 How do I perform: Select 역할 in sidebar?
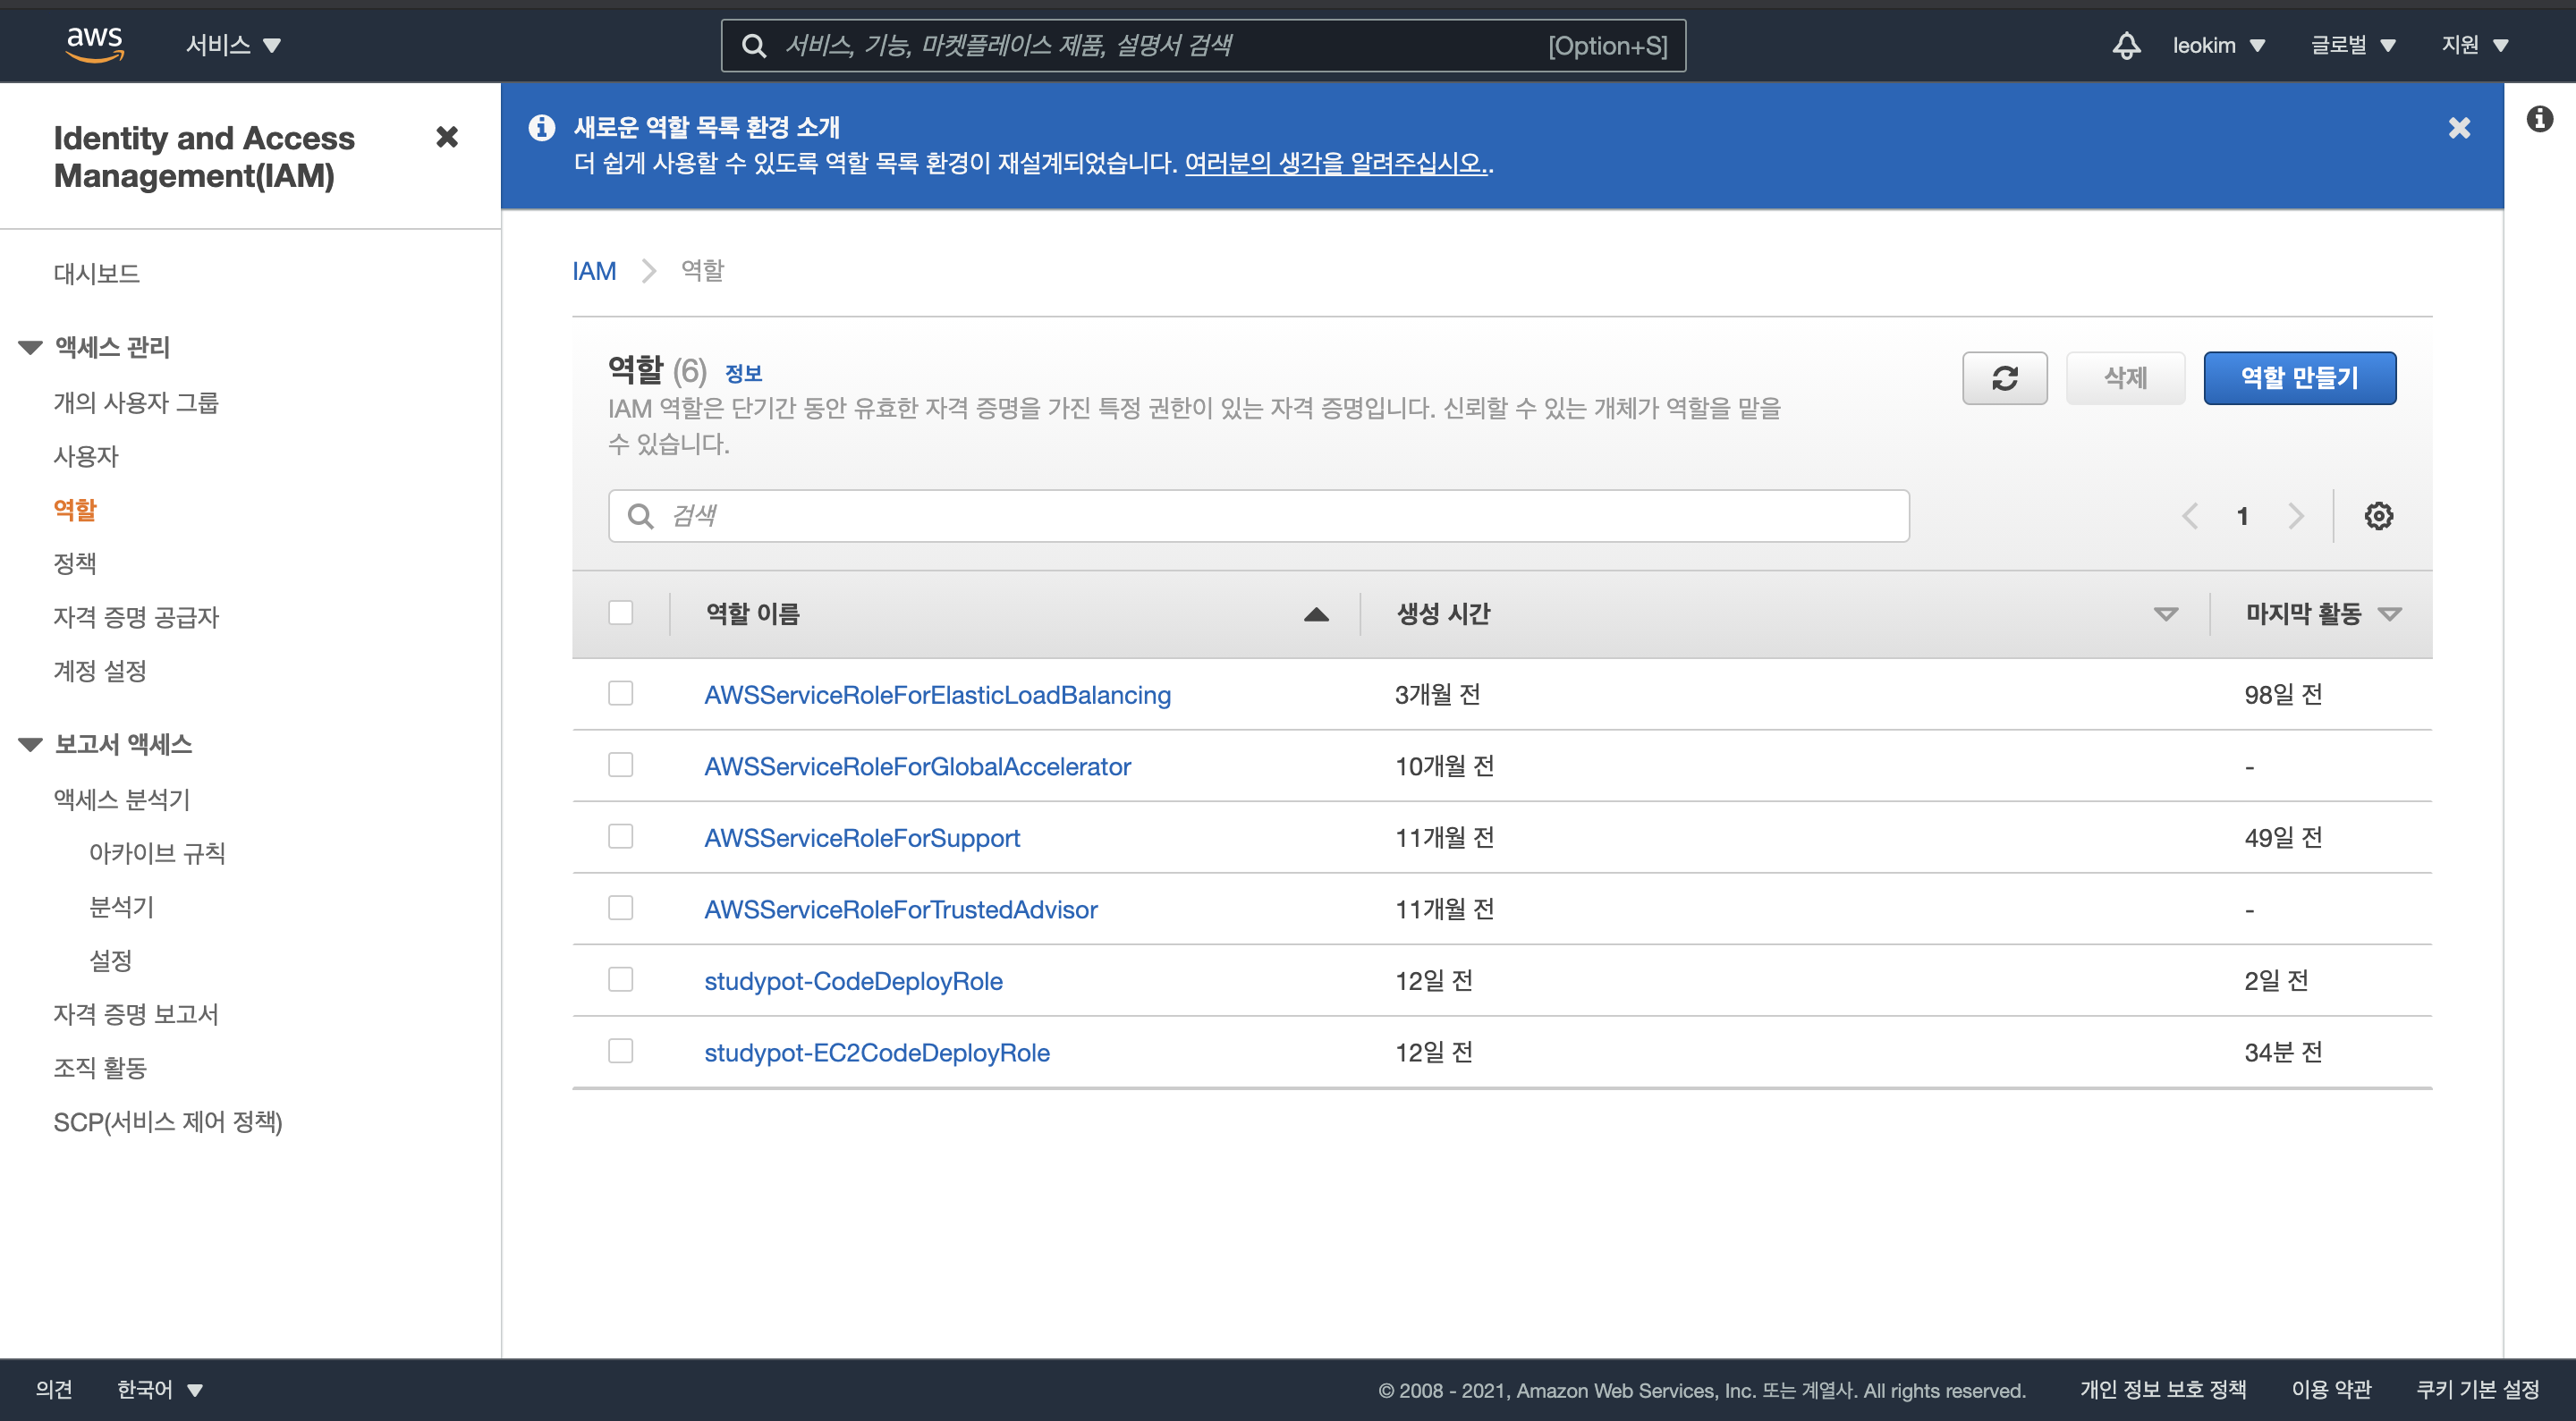coord(75,510)
